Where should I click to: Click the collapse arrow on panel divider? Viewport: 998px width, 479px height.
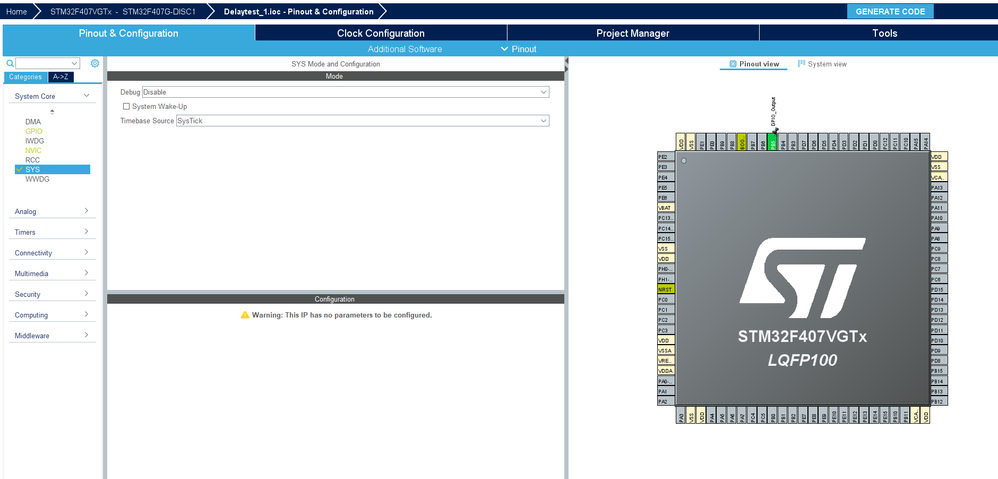[566, 62]
